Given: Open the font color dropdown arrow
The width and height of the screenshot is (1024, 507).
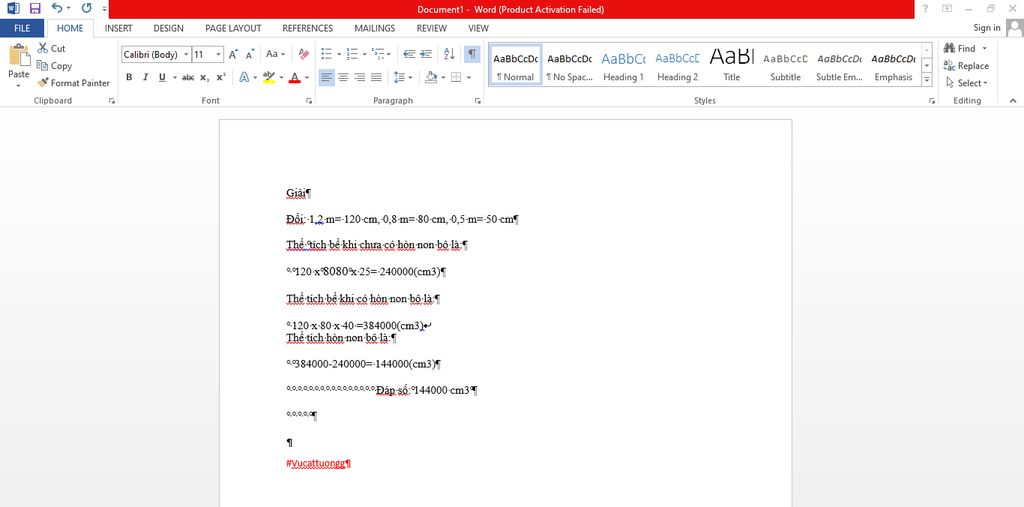Looking at the screenshot, I should [x=306, y=77].
